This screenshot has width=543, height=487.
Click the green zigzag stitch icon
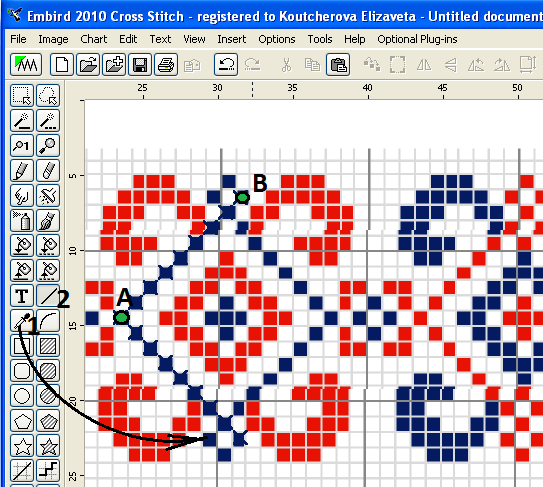point(26,64)
